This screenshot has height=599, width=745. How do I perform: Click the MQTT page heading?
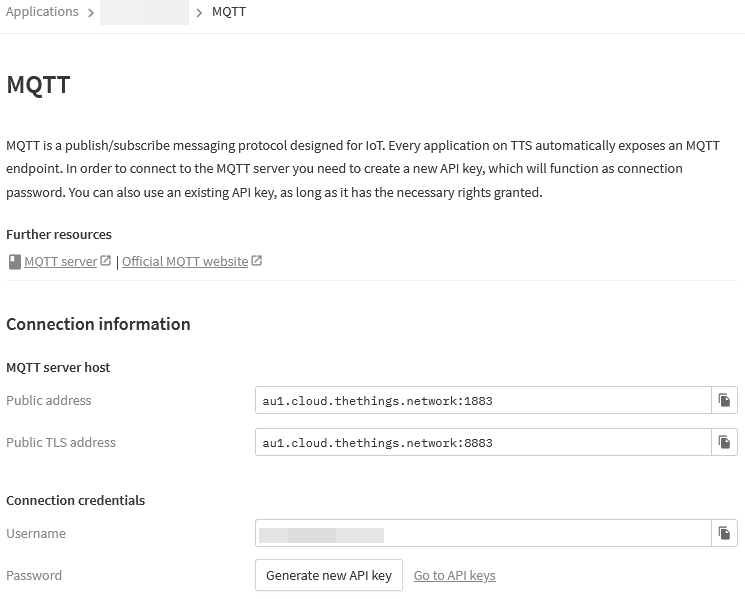pyautogui.click(x=38, y=85)
